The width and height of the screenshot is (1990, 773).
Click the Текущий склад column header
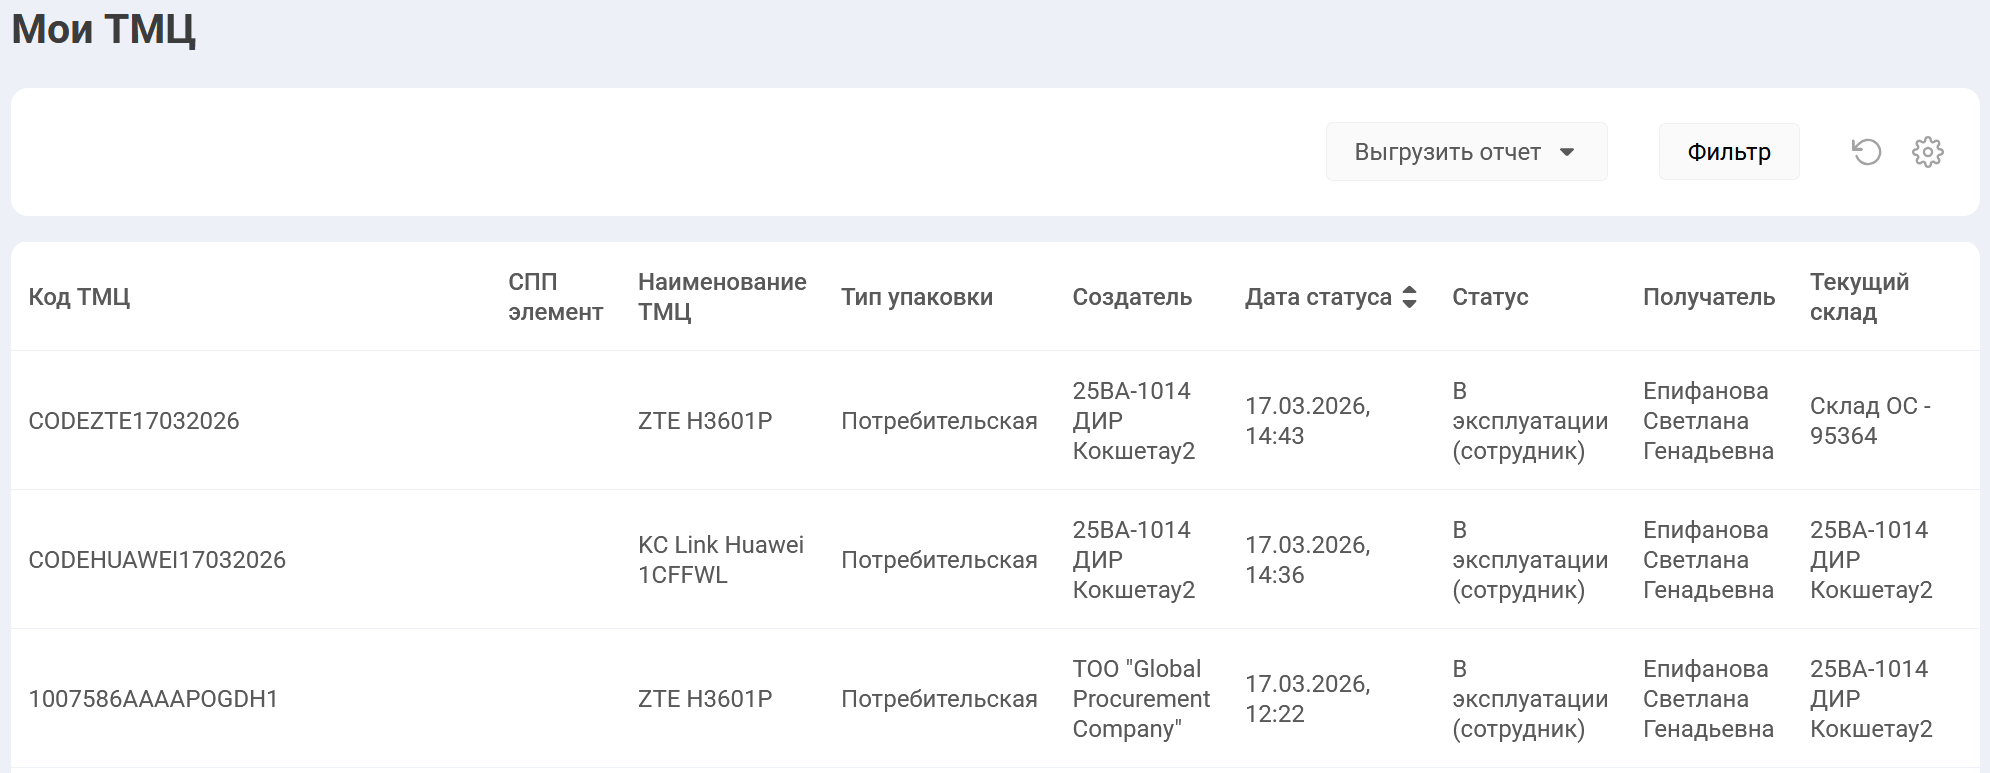(x=1858, y=297)
